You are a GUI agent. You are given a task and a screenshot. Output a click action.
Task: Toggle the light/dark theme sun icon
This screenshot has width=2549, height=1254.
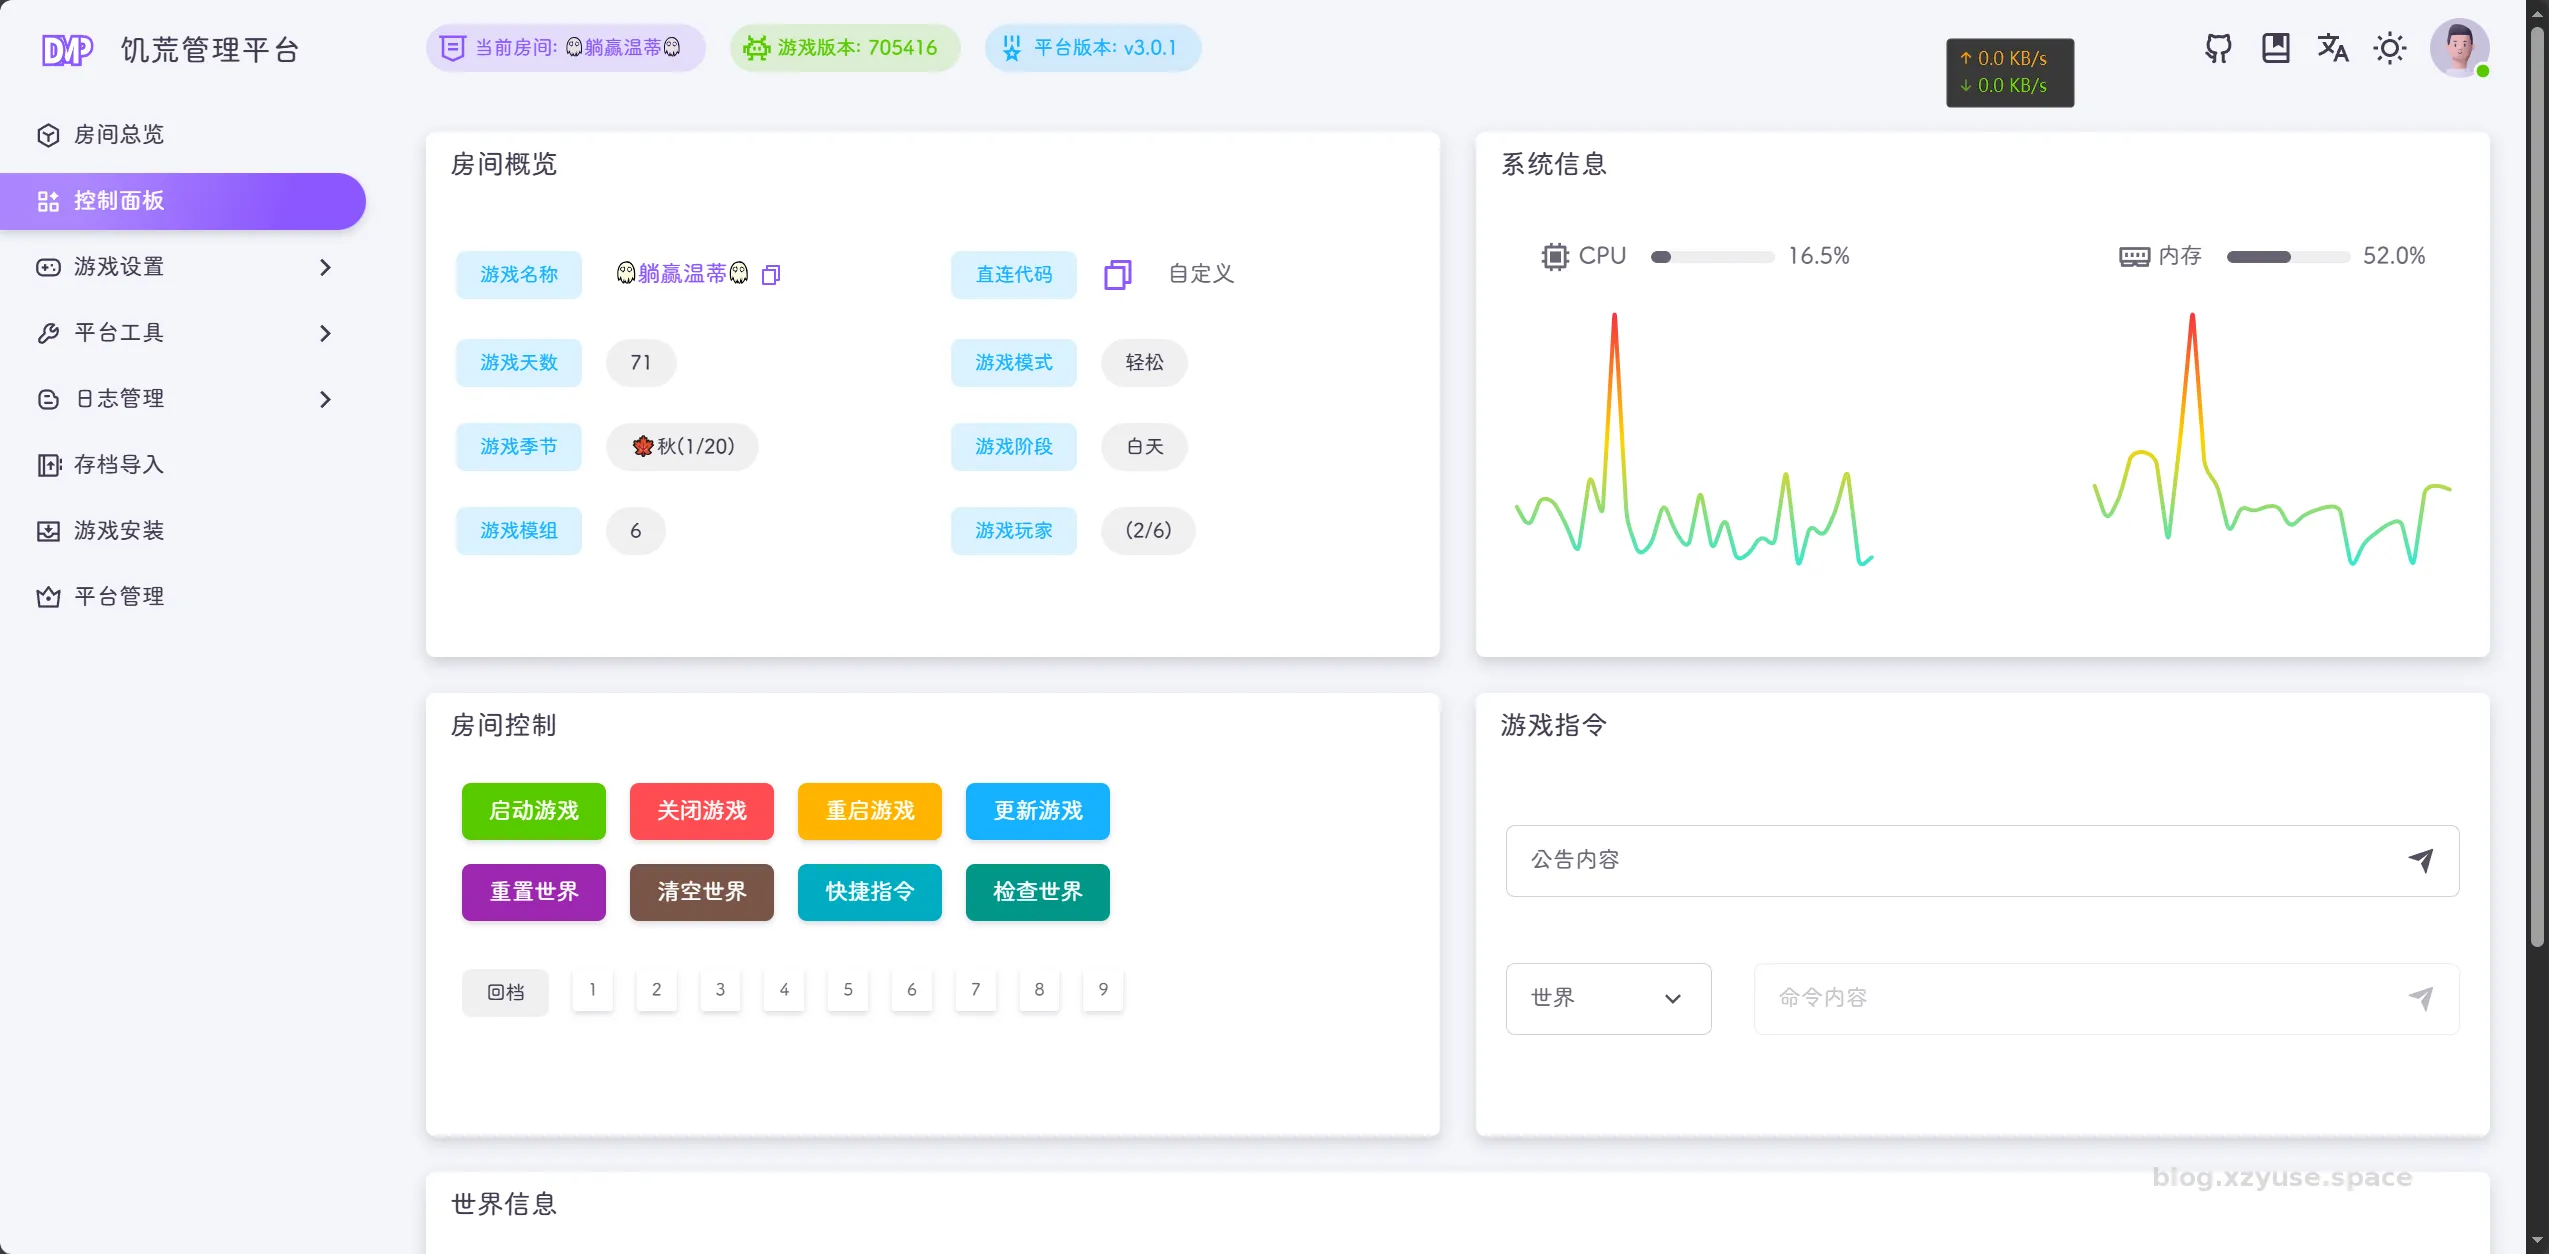(2389, 48)
